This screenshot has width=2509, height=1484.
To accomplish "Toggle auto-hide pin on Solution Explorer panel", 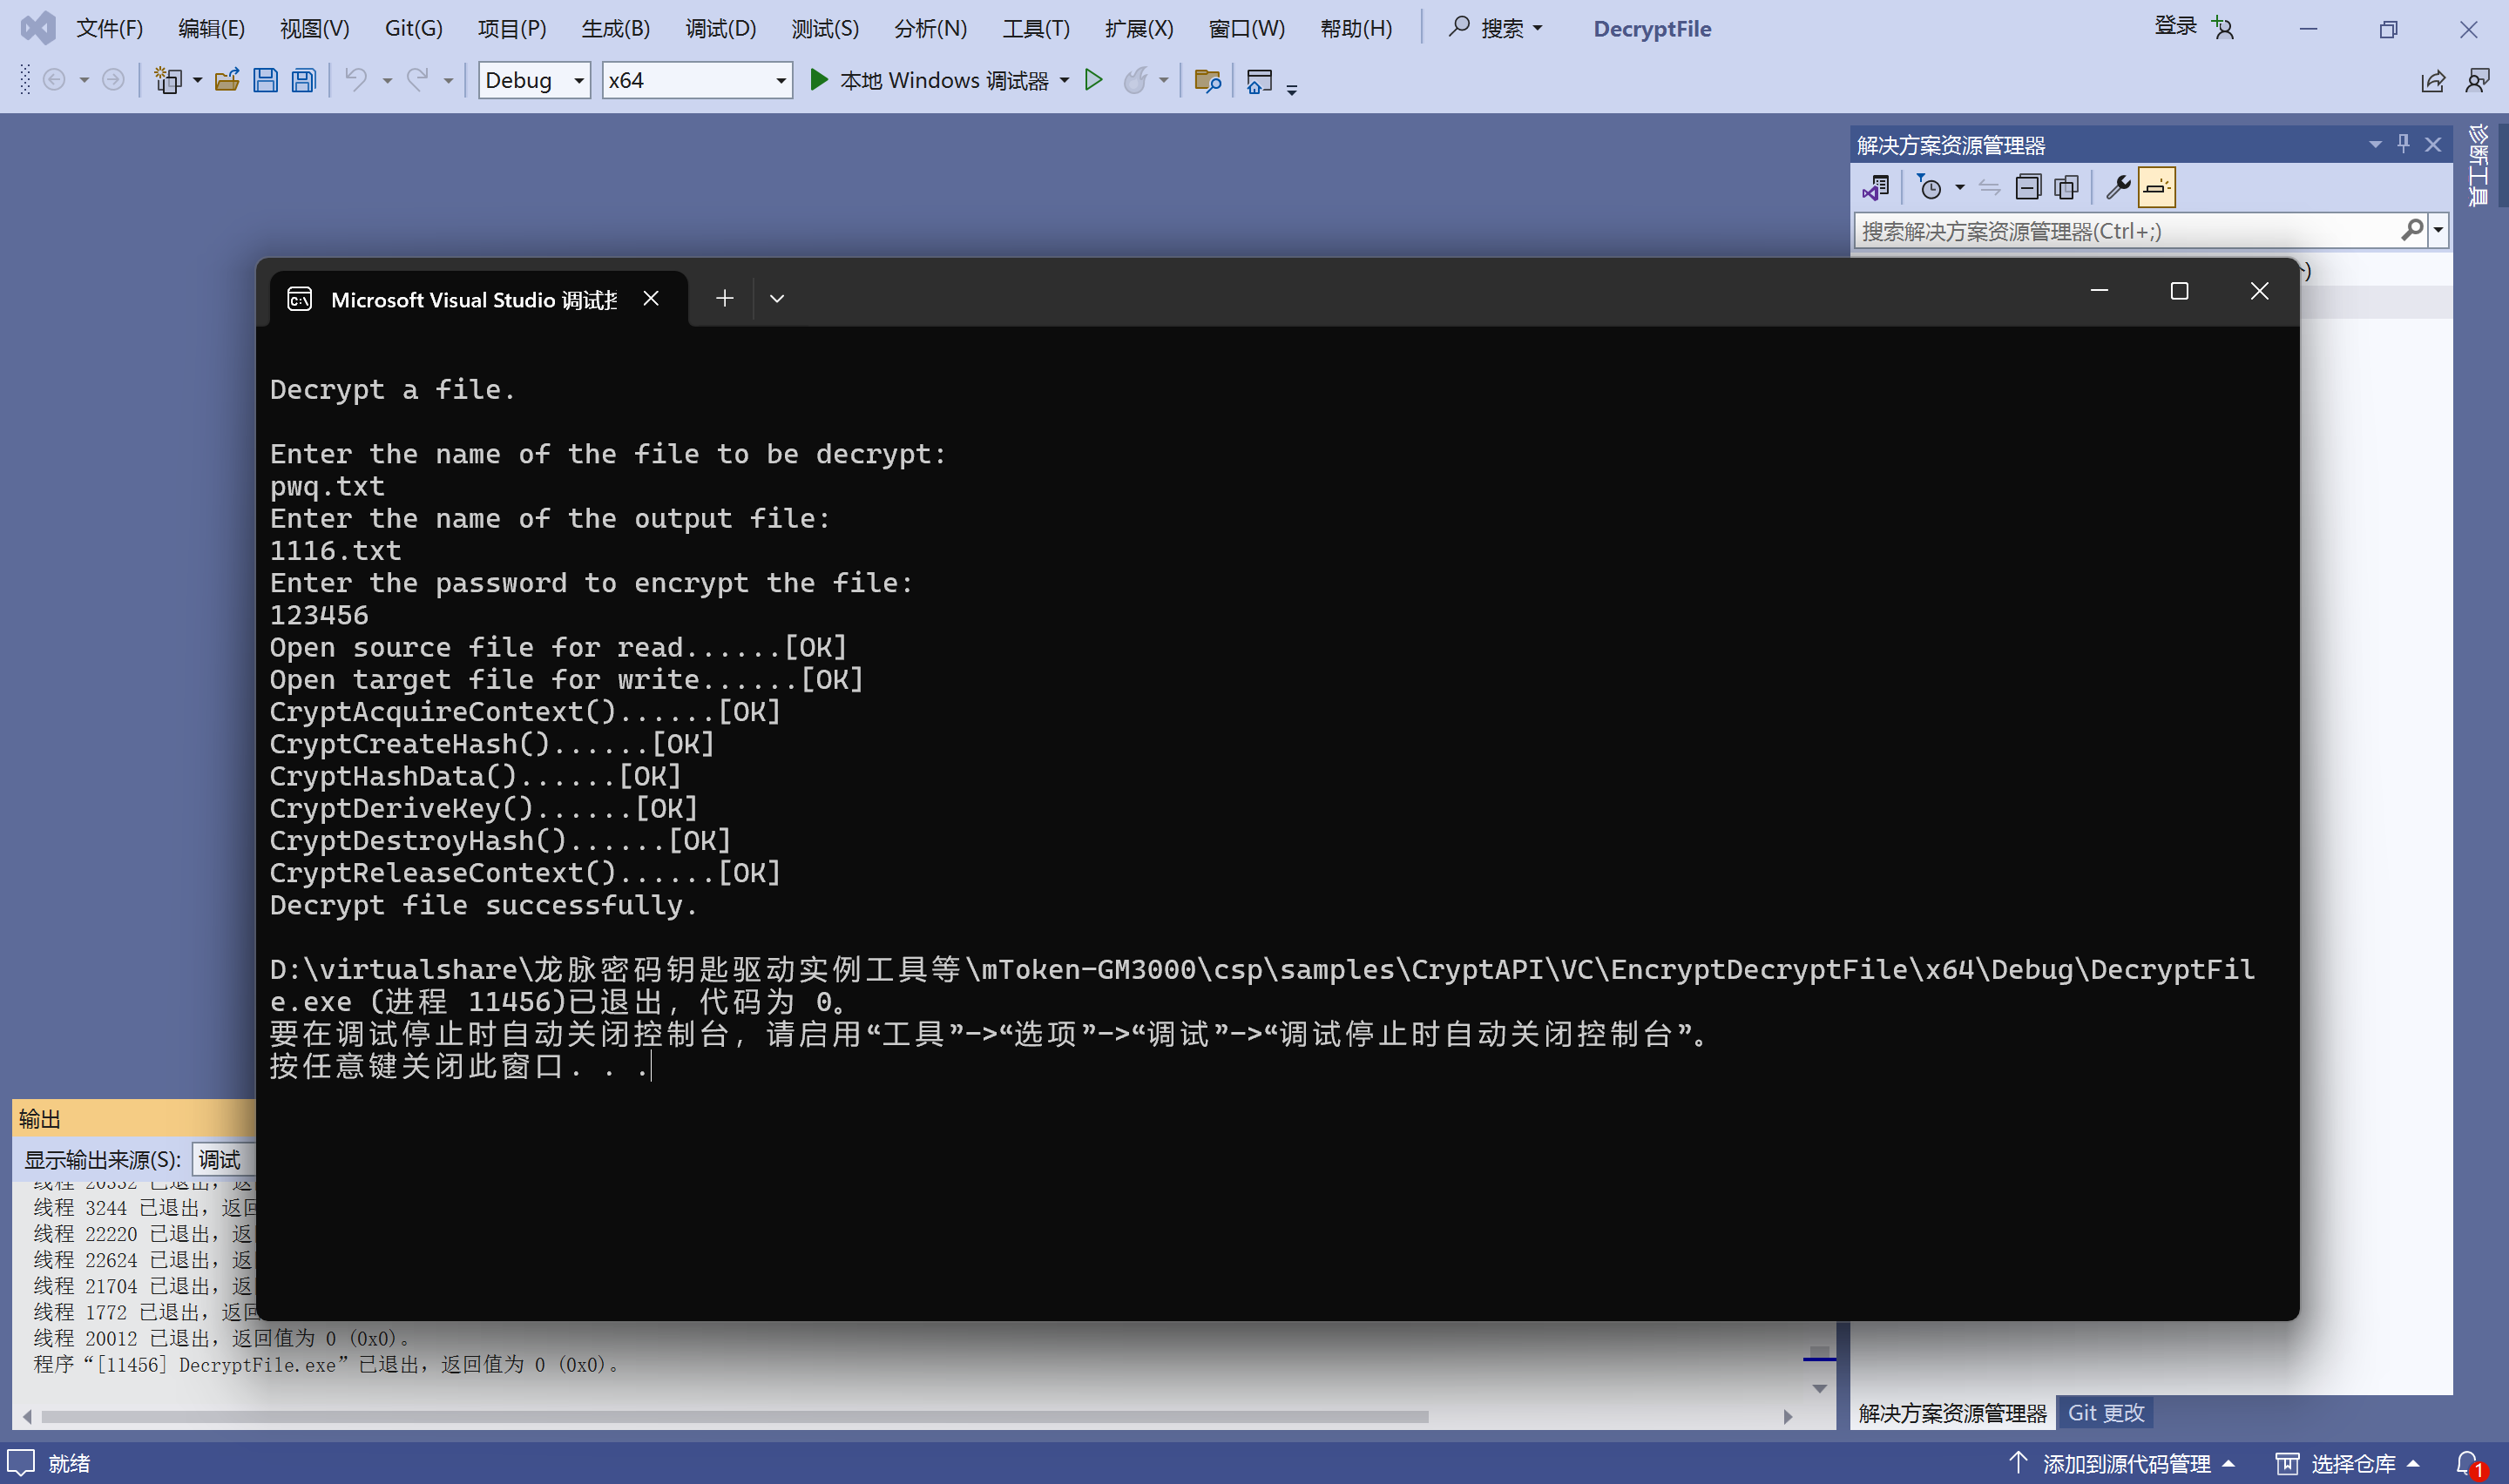I will (x=2403, y=144).
